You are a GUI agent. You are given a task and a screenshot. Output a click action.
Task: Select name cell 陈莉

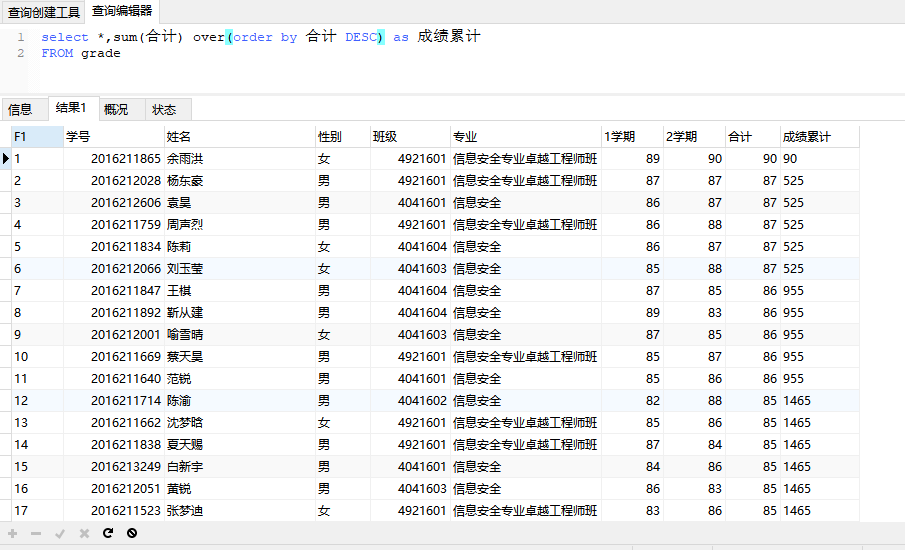240,246
